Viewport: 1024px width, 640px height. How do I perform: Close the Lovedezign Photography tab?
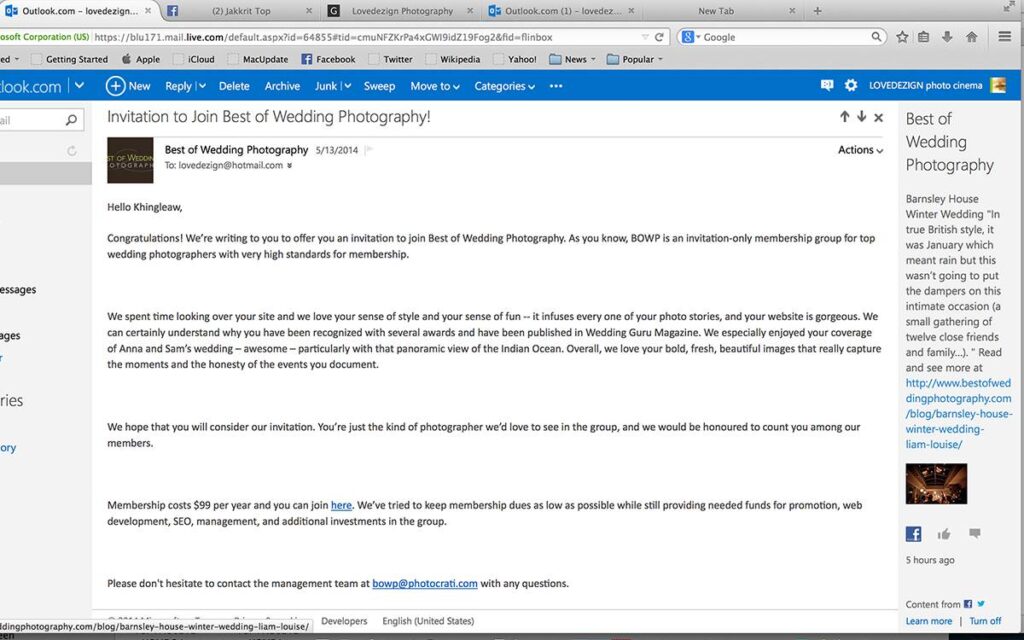470,11
